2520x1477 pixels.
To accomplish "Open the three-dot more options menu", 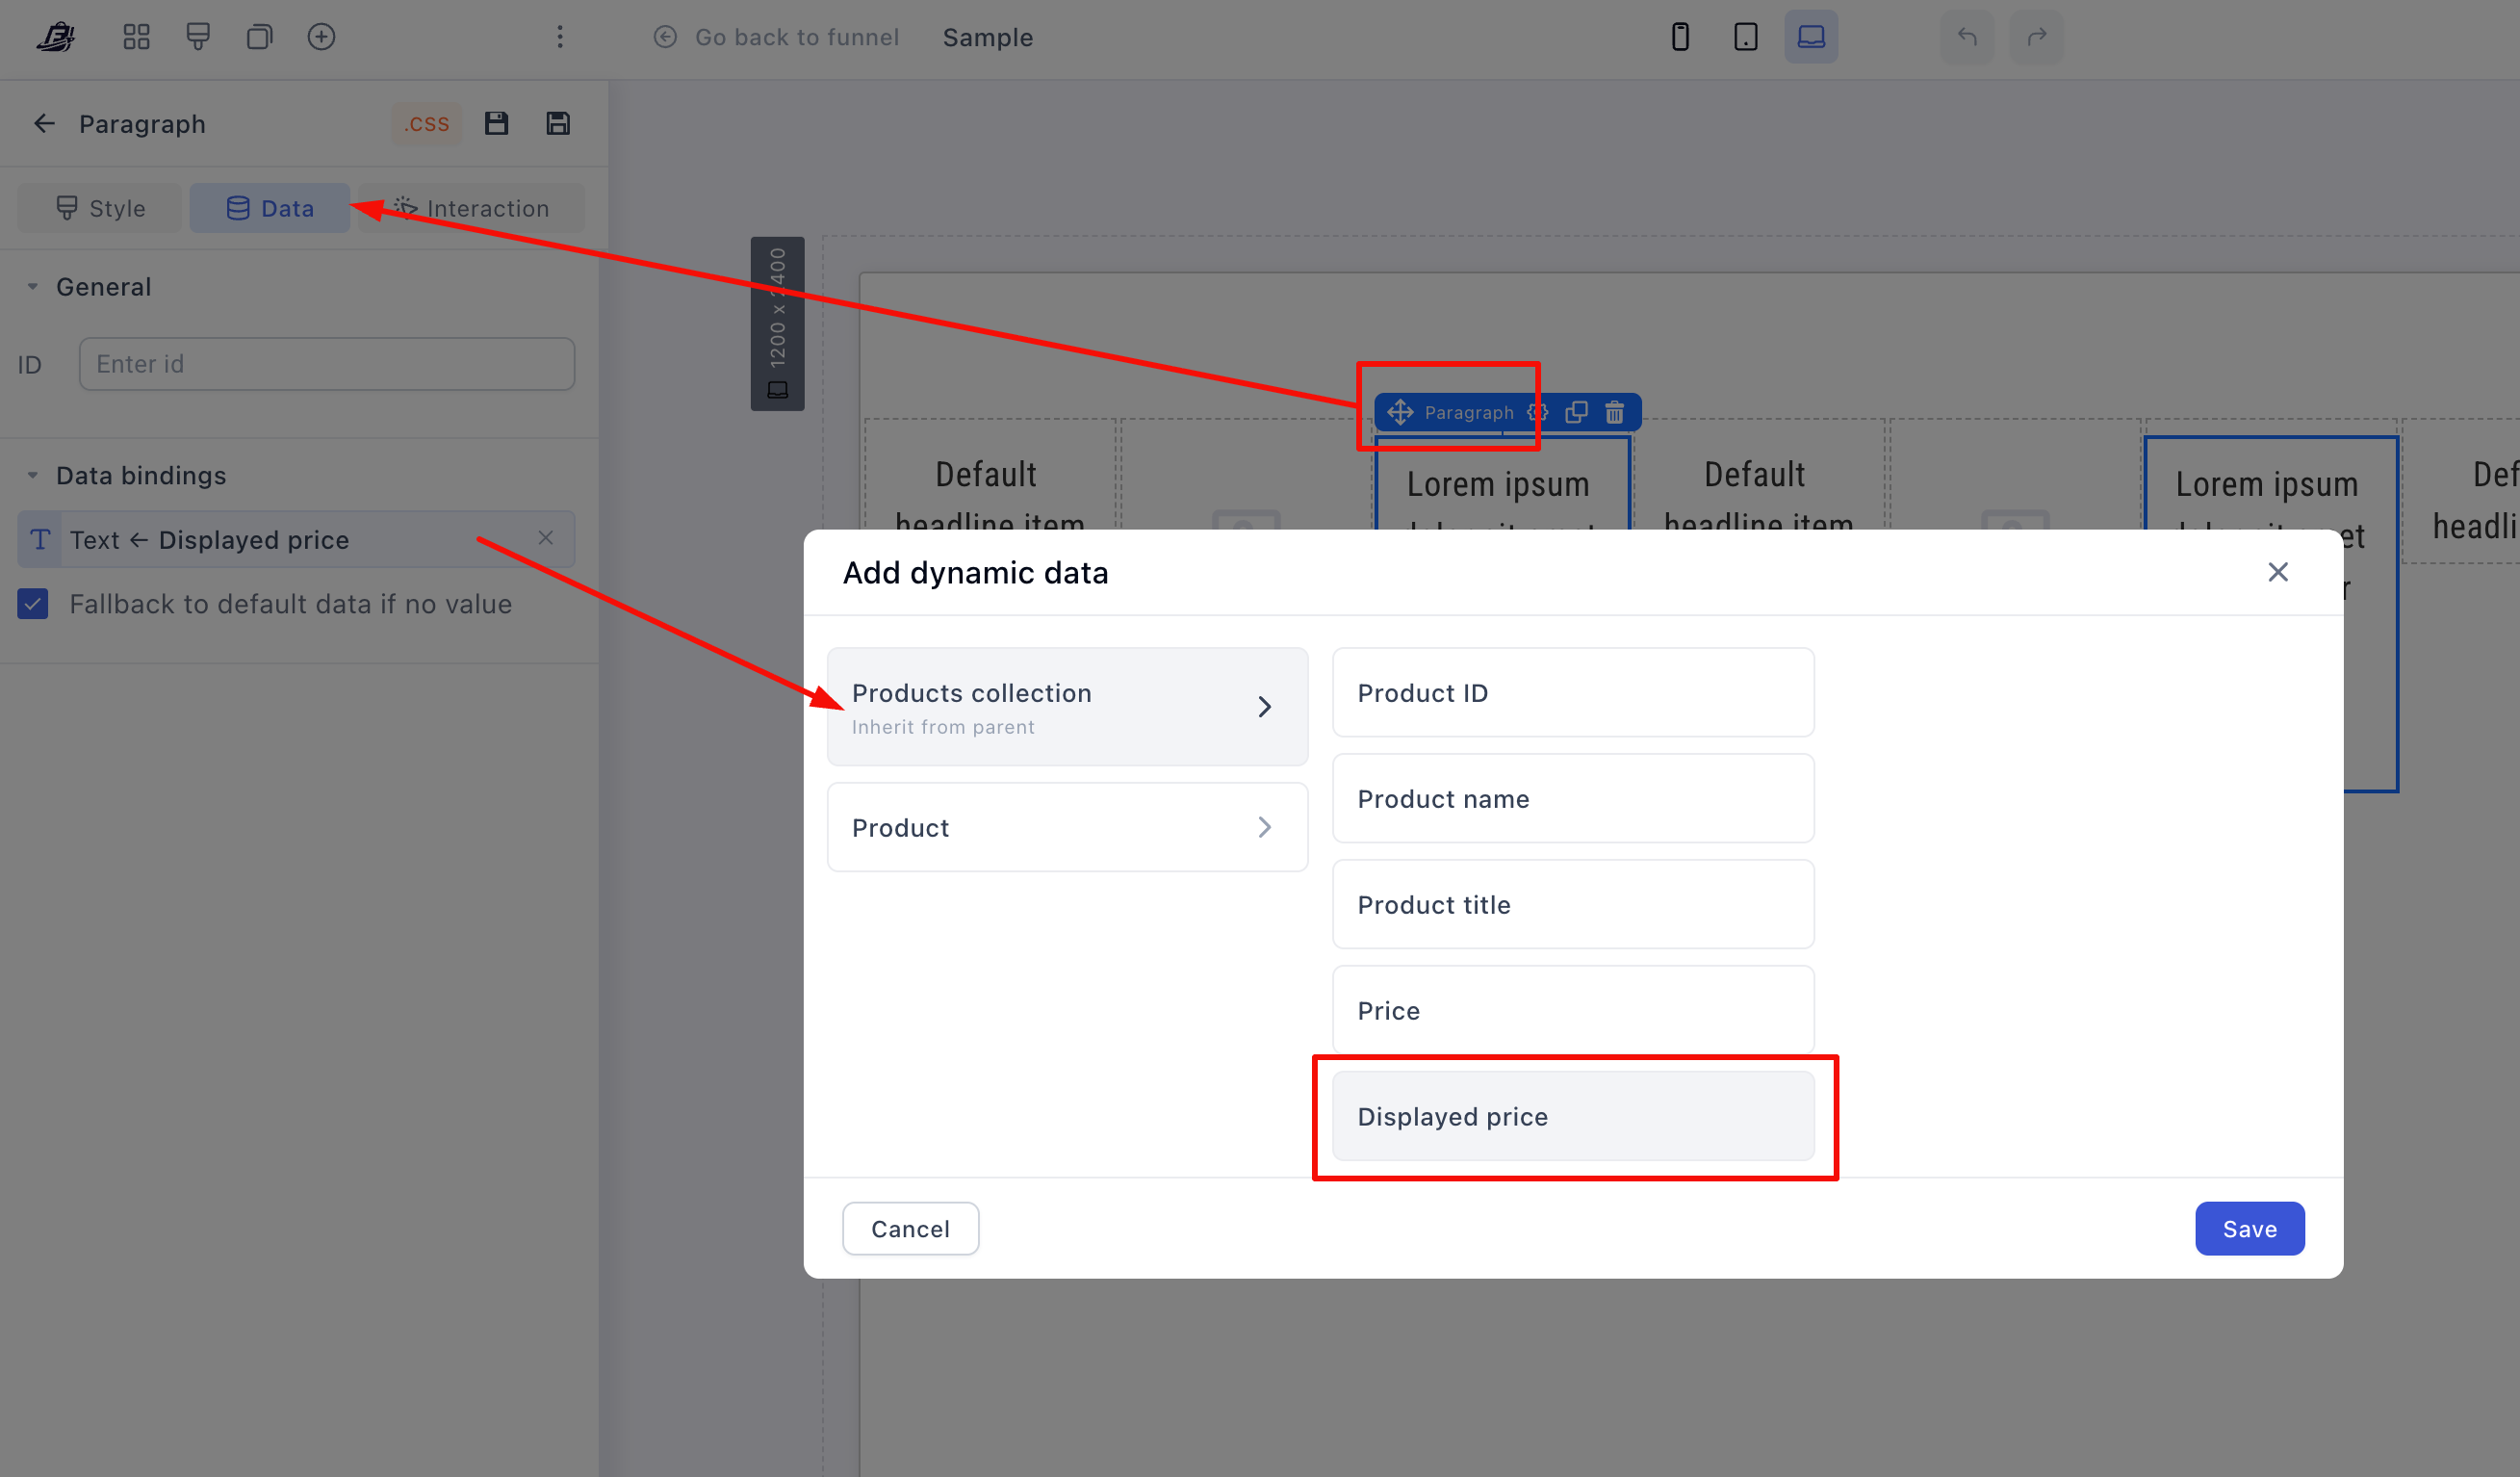I will click(x=560, y=37).
